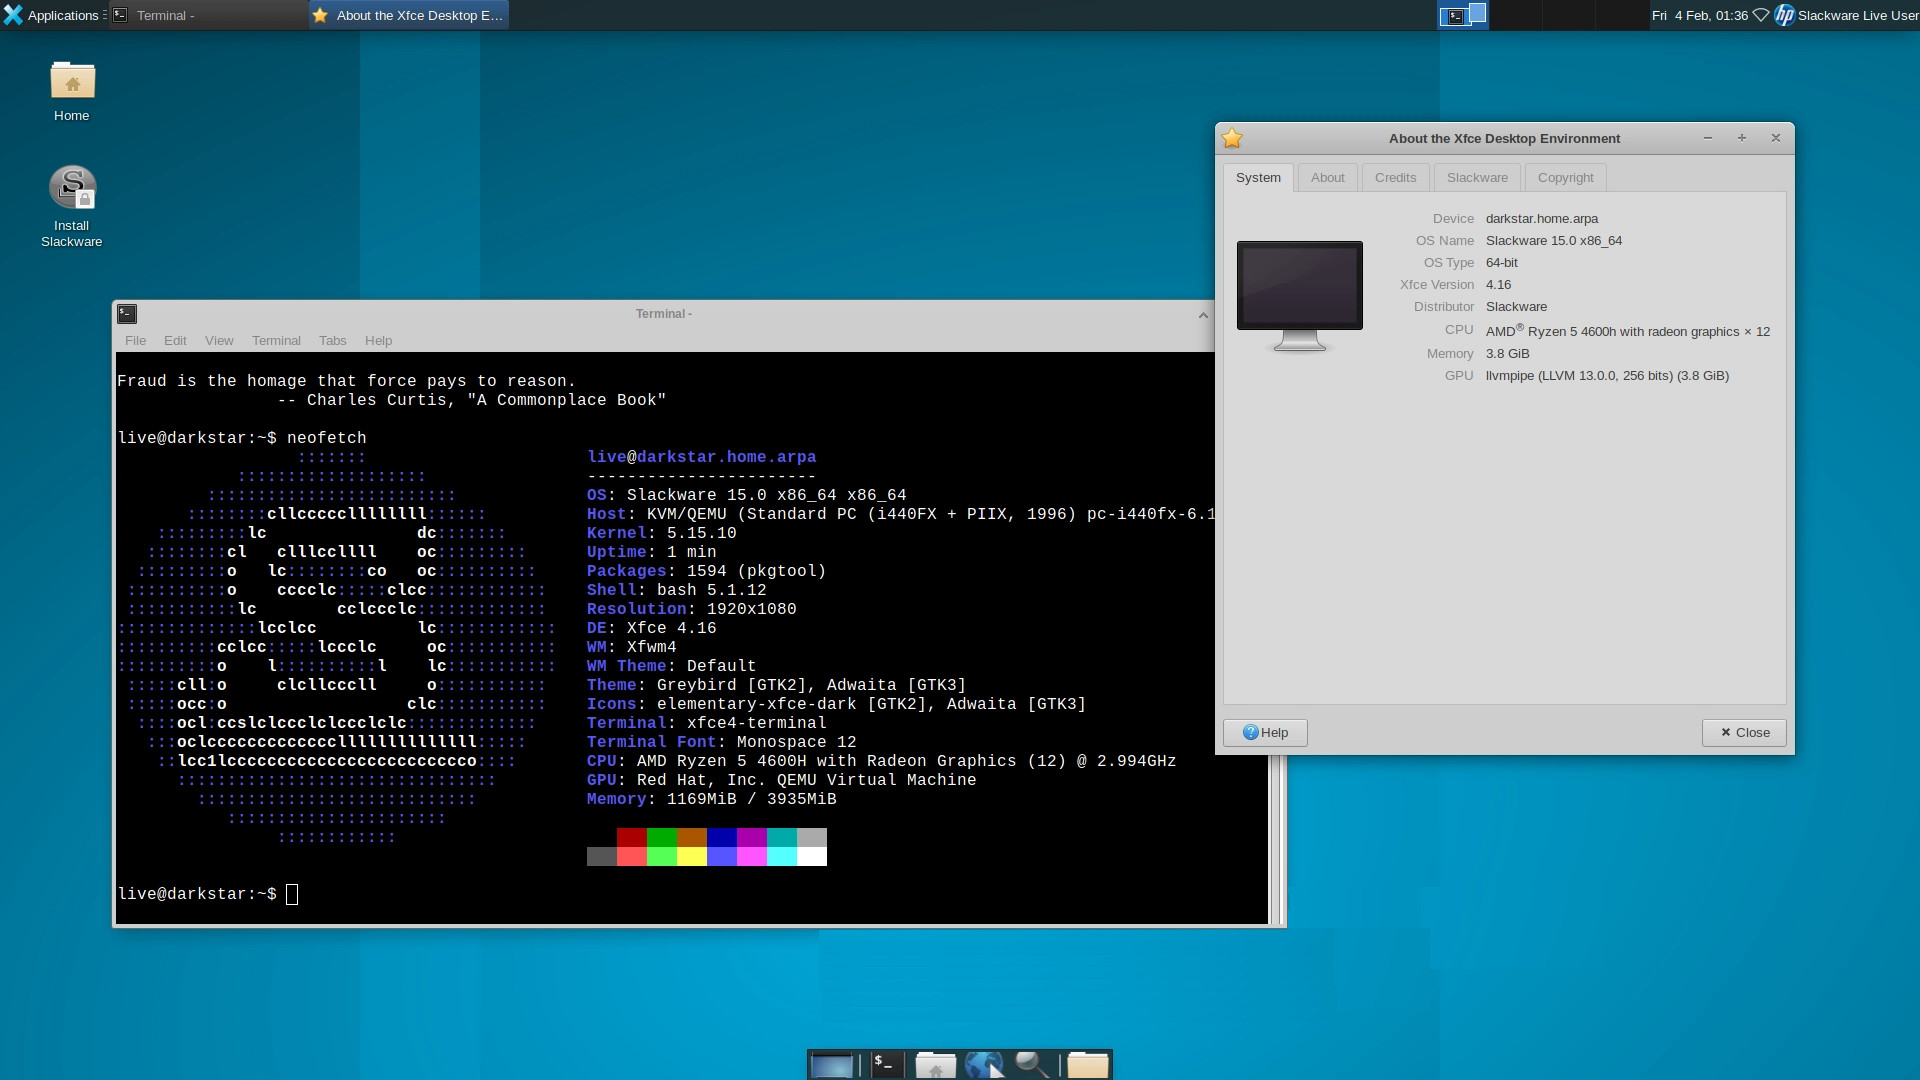Open the Home folder desktop icon
This screenshot has width=1920, height=1080.
click(72, 92)
